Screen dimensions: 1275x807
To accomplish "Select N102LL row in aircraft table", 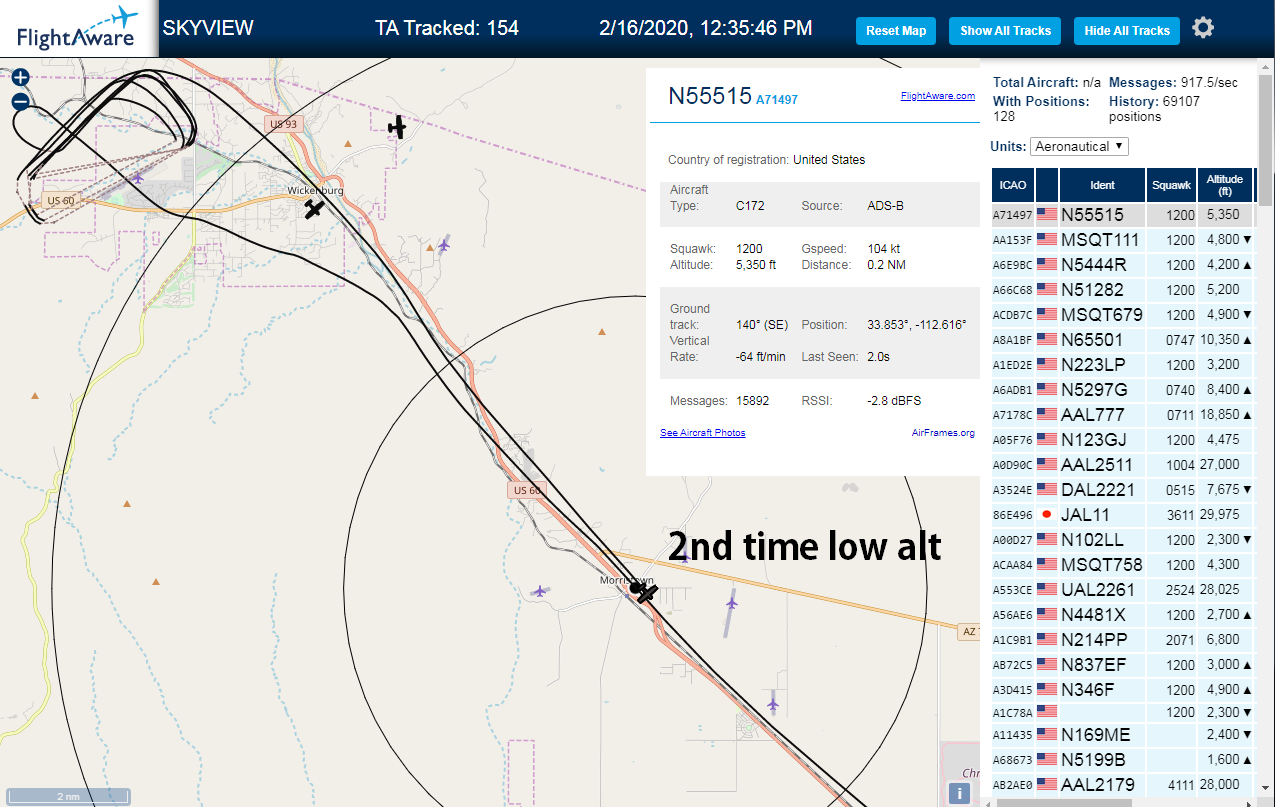I will coord(1122,539).
